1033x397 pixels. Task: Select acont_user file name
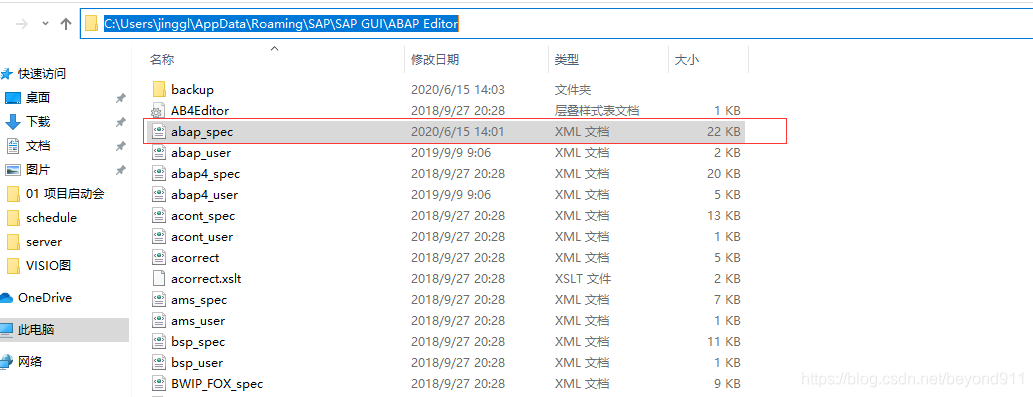tap(202, 237)
